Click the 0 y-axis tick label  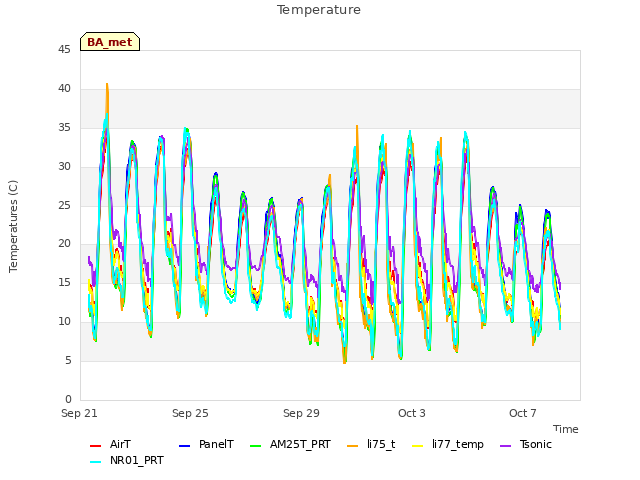click(68, 399)
